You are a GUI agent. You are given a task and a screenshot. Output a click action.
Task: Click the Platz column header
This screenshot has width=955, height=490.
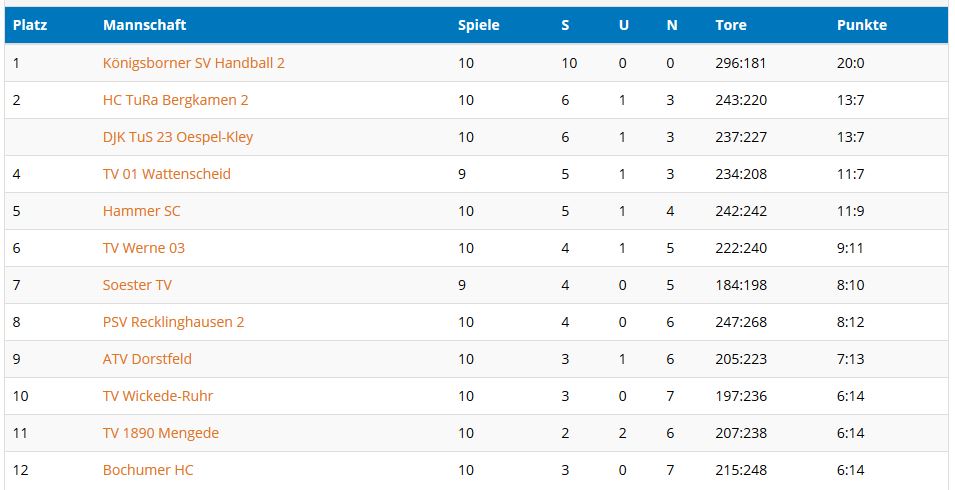click(x=30, y=26)
